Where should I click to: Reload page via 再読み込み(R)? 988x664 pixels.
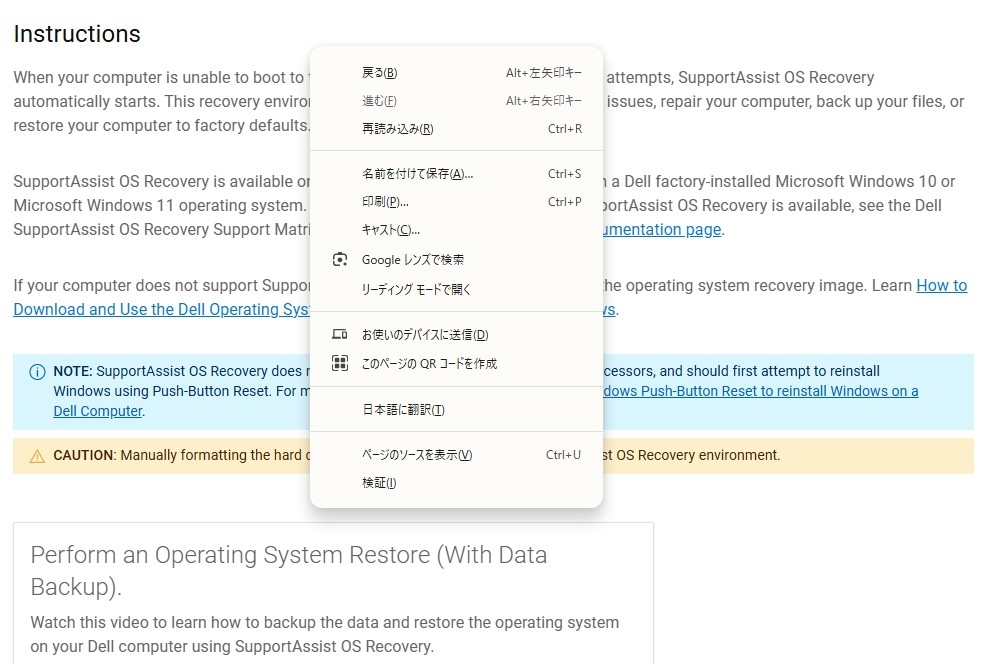pyautogui.click(x=456, y=129)
